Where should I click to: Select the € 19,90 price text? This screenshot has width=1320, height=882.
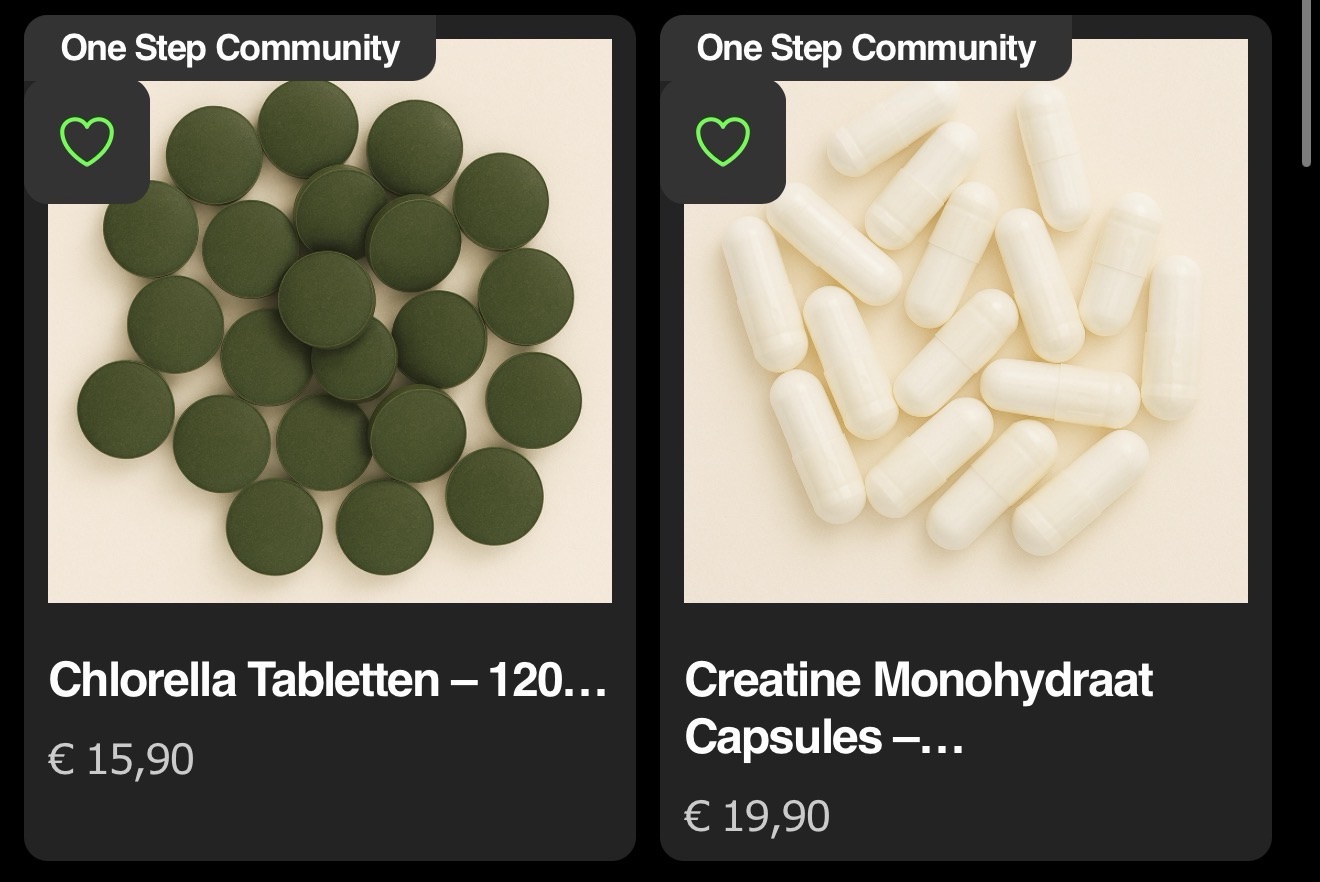pos(757,817)
